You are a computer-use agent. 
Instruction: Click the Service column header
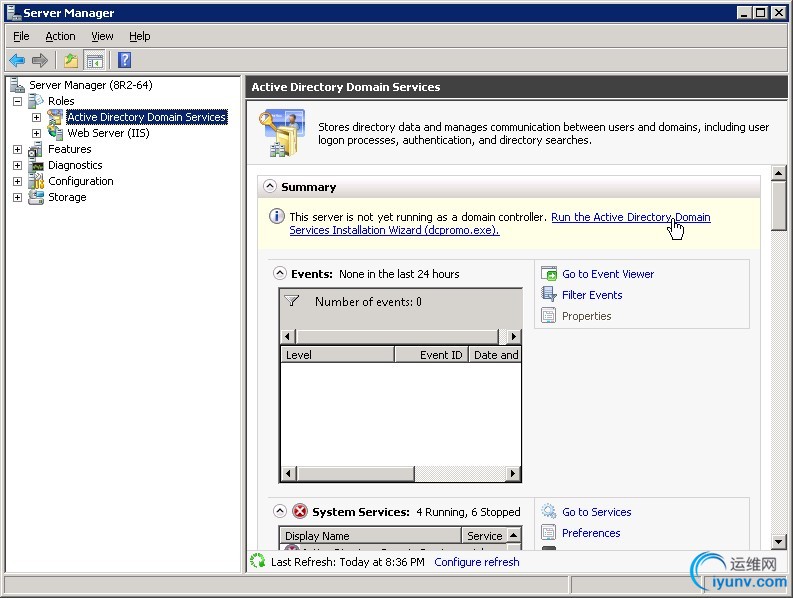(483, 536)
